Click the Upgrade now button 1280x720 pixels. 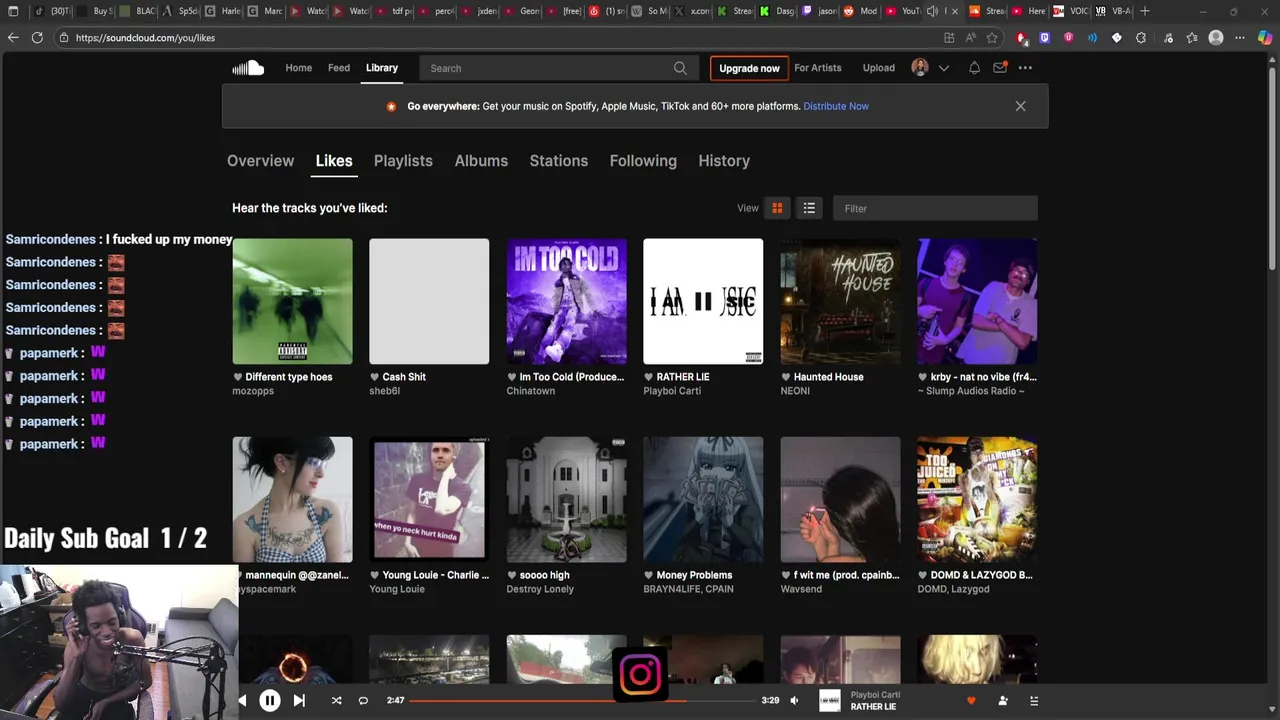pyautogui.click(x=749, y=68)
